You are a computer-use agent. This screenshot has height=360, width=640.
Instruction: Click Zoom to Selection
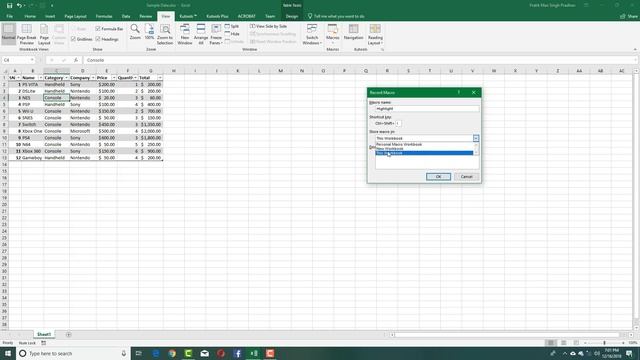coord(165,34)
